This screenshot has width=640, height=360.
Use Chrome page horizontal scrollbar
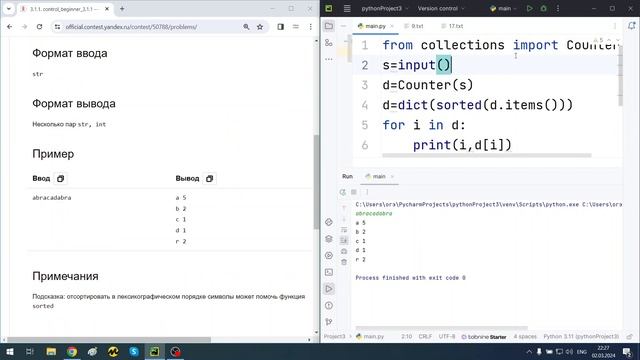point(109,340)
